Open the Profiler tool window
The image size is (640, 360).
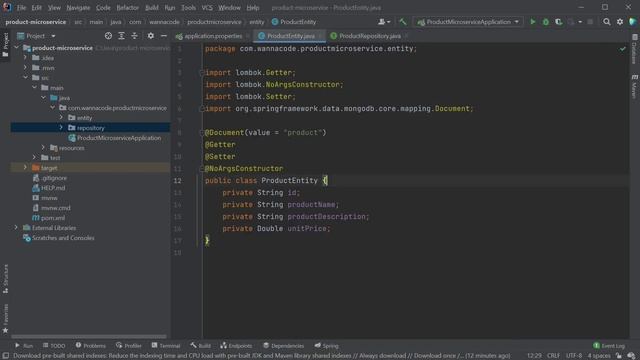[129, 346]
